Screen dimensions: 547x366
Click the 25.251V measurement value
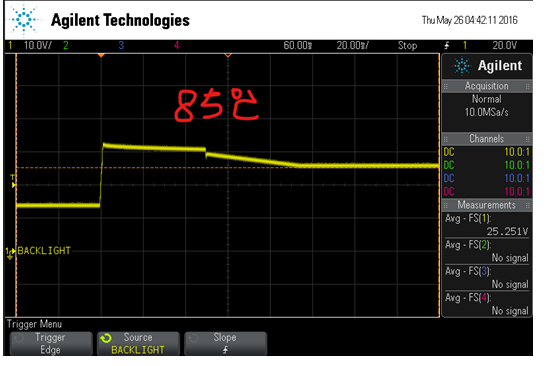[508, 231]
